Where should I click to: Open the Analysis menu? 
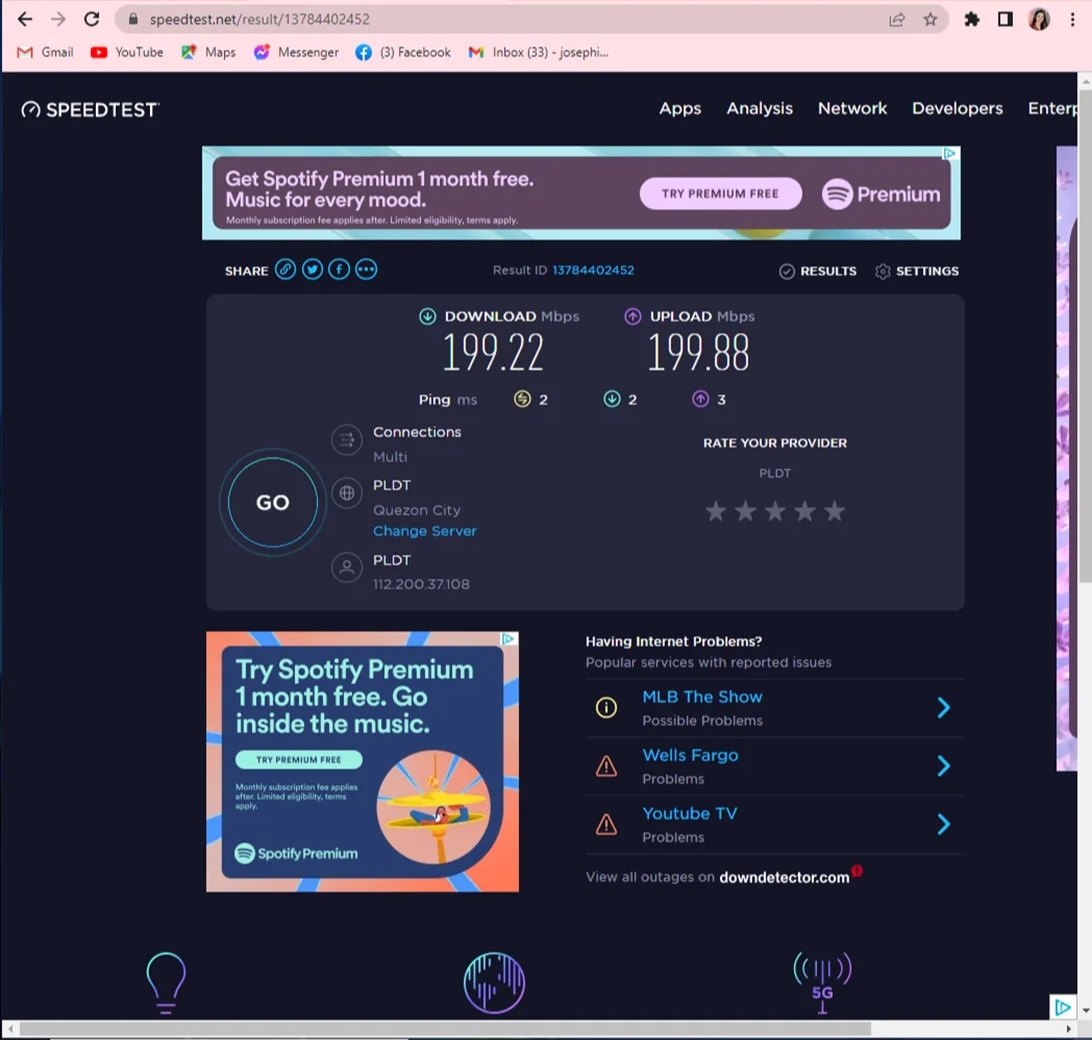[x=760, y=109]
